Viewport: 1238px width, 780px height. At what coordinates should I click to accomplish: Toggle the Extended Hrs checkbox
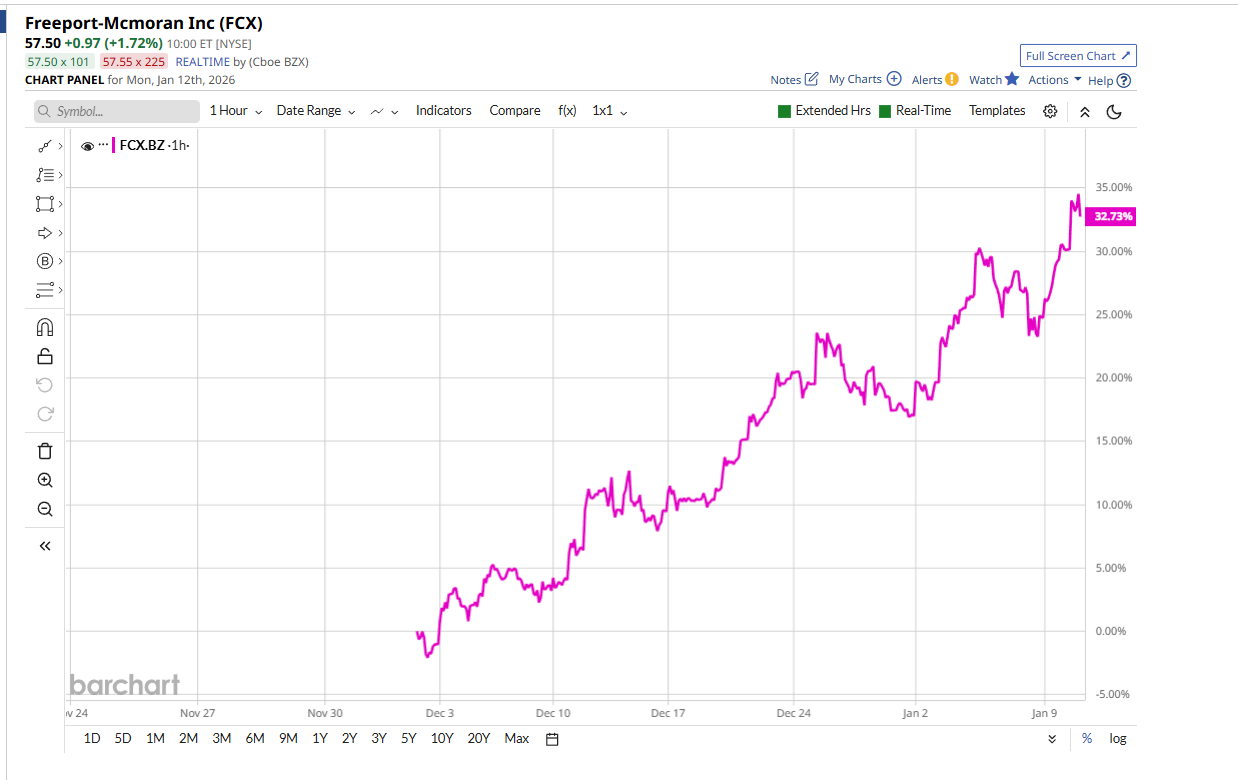click(x=785, y=111)
